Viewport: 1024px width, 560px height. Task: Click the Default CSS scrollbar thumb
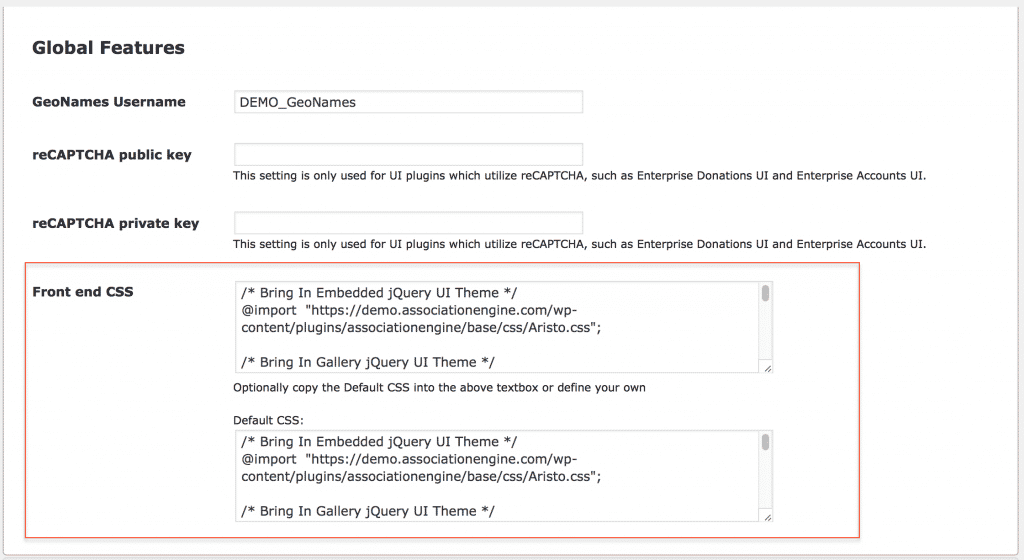pos(765,442)
